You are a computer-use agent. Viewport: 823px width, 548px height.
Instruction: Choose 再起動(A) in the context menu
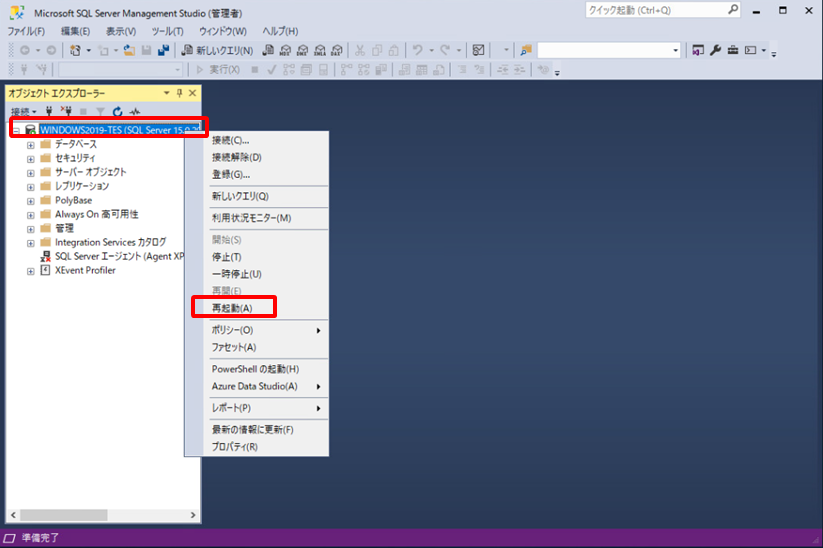click(266, 308)
